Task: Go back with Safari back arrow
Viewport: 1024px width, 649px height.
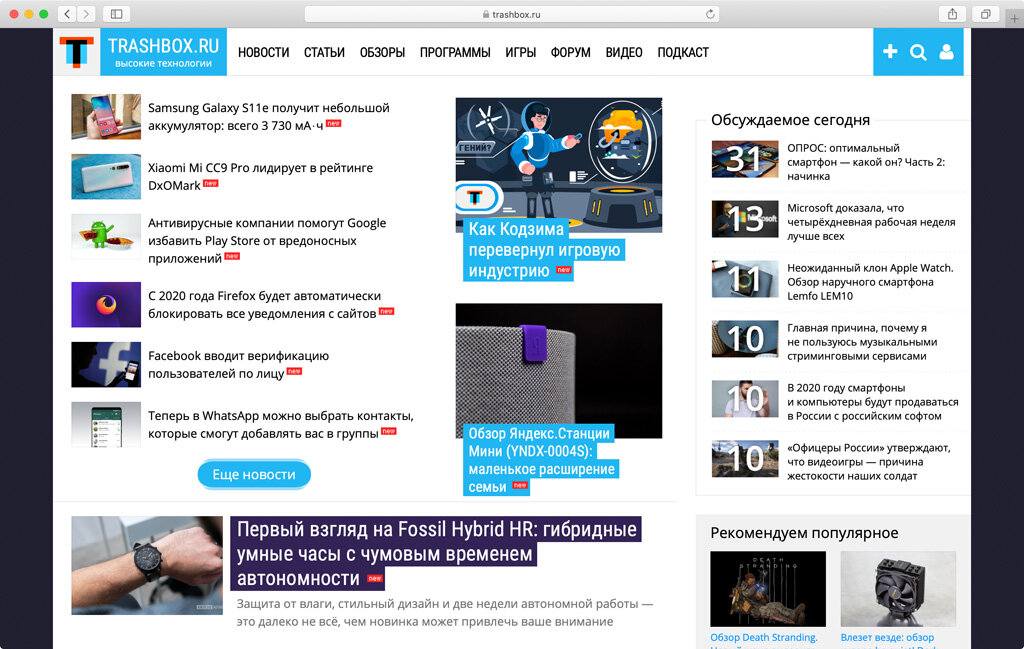Action: pos(67,14)
